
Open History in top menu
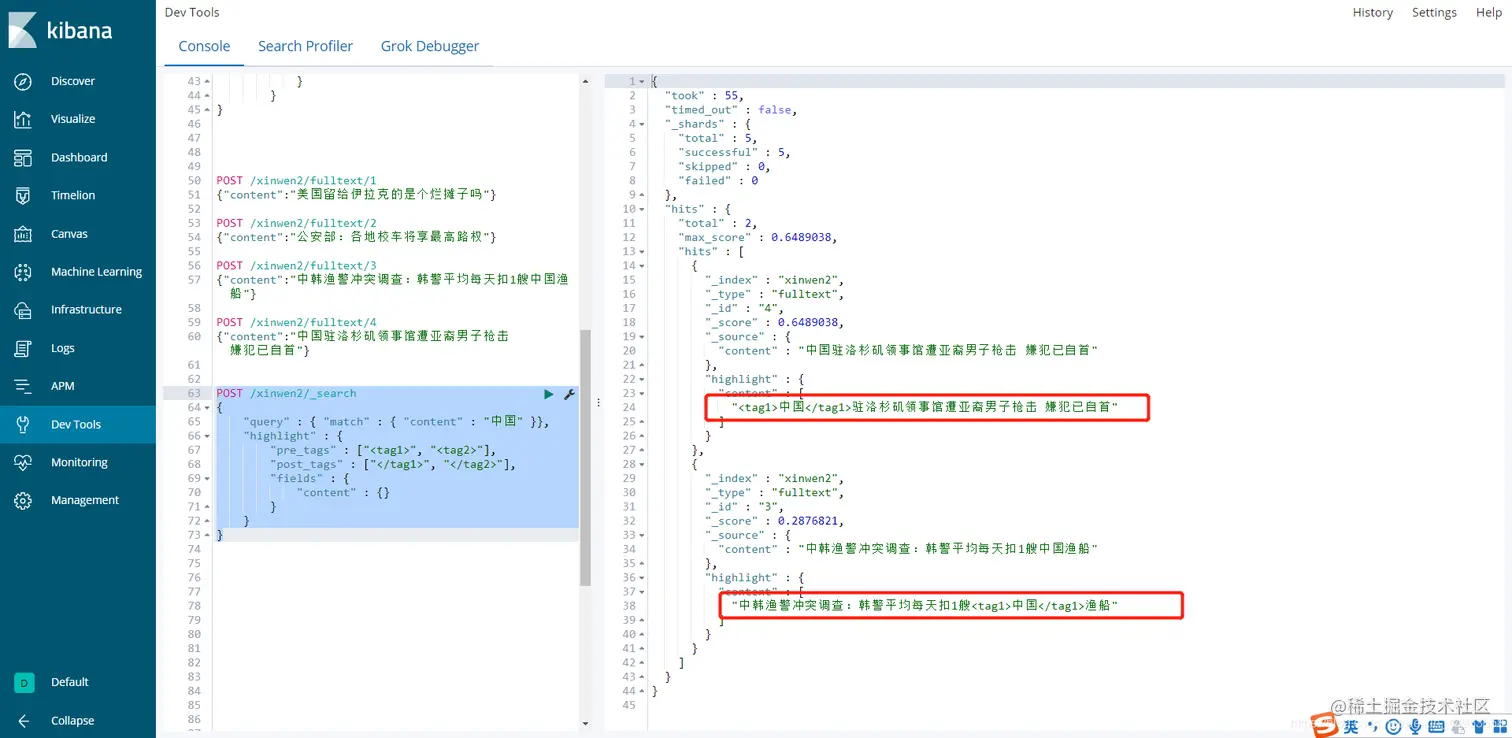[1372, 13]
